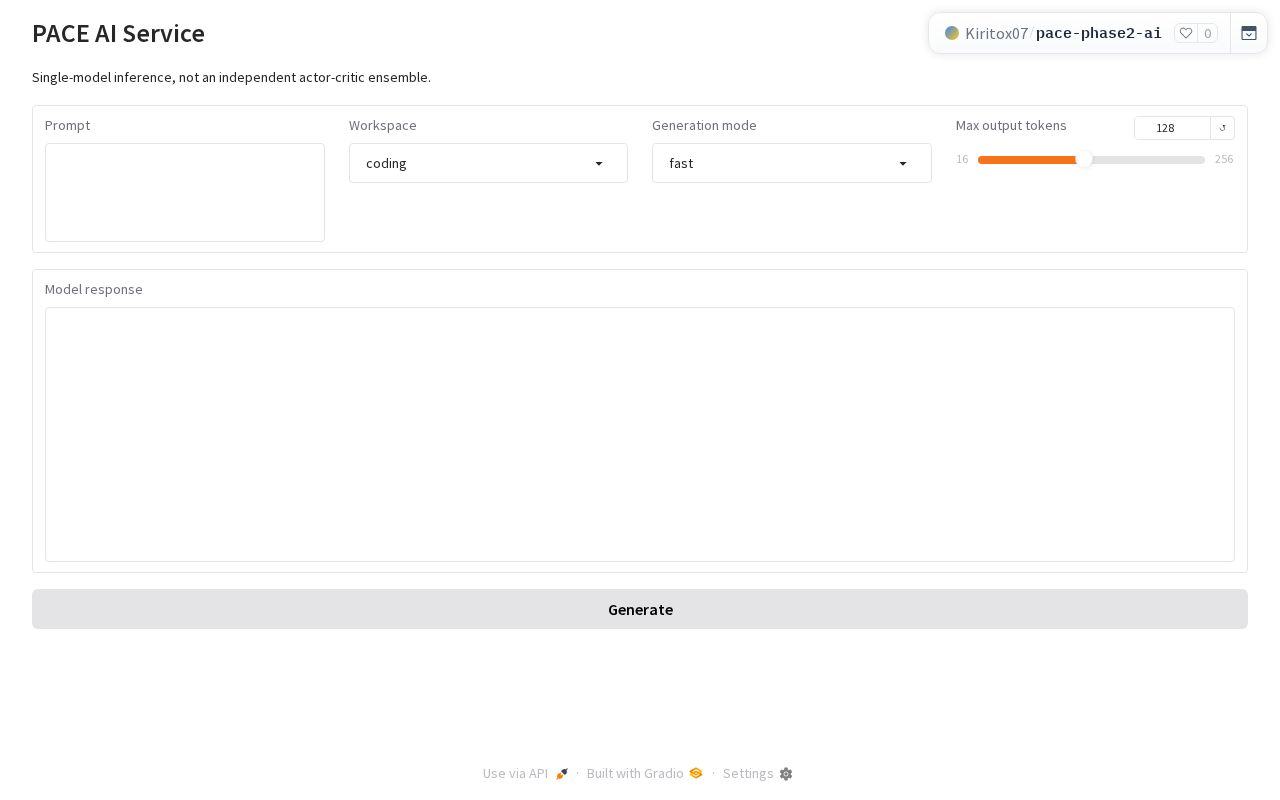Click the max output tokens number field showing 128
The width and height of the screenshot is (1280, 800).
(1172, 128)
